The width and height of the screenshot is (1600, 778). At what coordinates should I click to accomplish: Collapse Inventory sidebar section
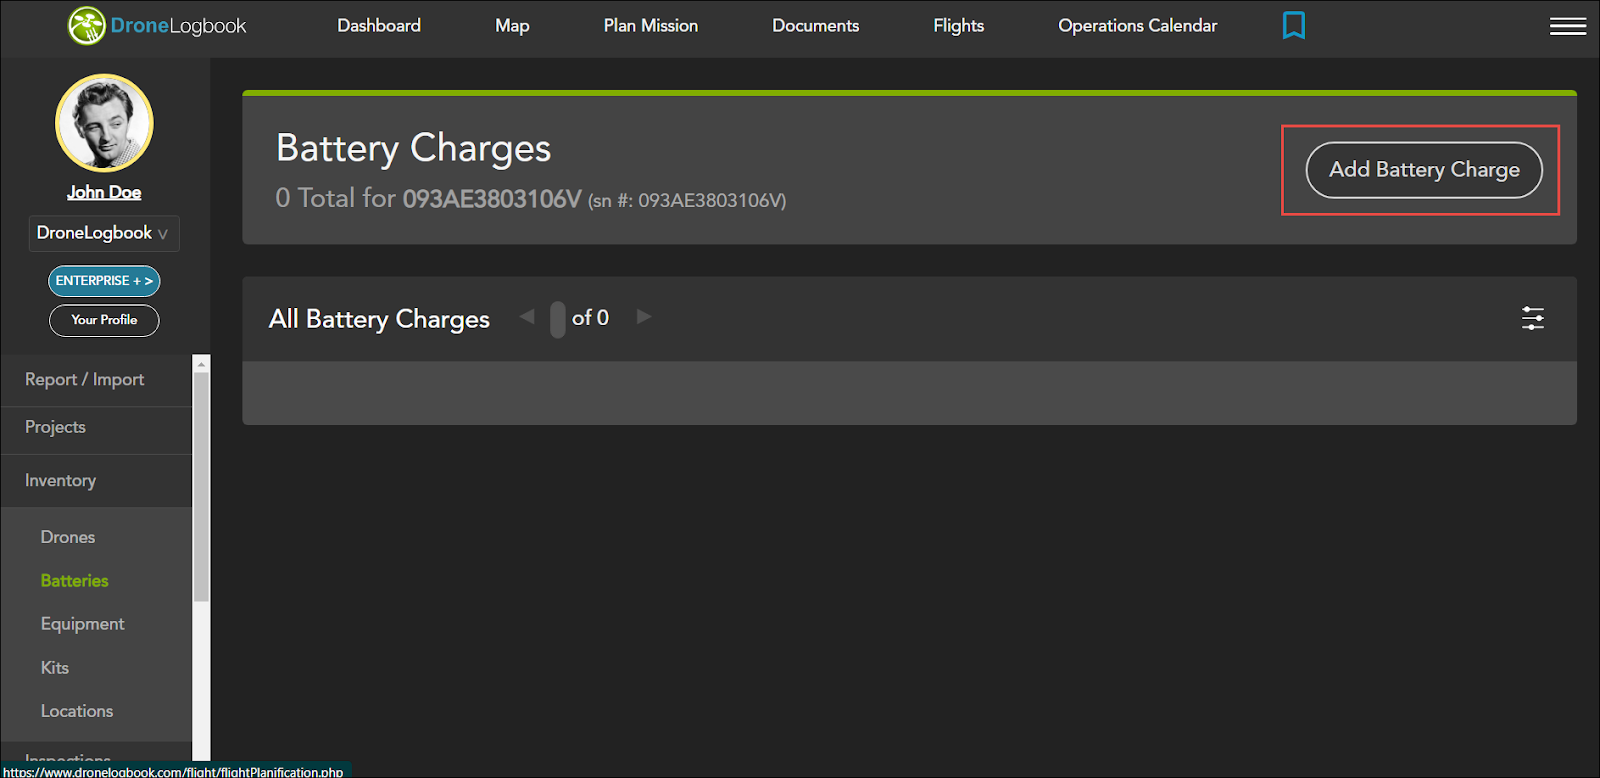(x=96, y=481)
